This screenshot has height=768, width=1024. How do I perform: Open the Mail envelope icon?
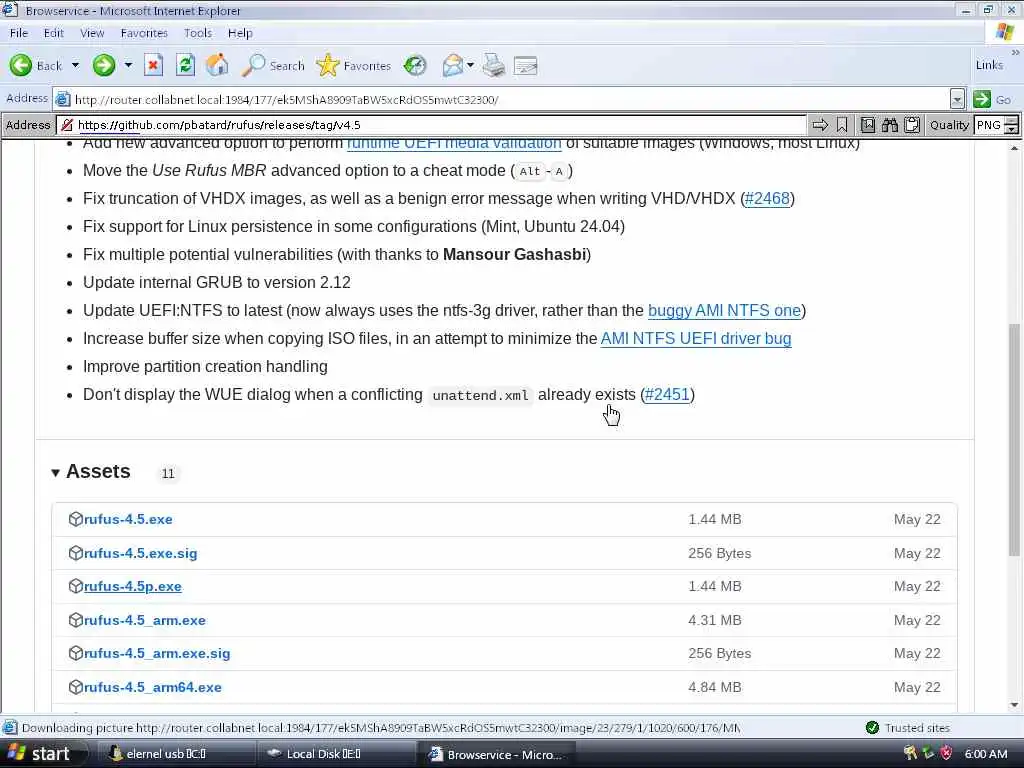click(453, 65)
